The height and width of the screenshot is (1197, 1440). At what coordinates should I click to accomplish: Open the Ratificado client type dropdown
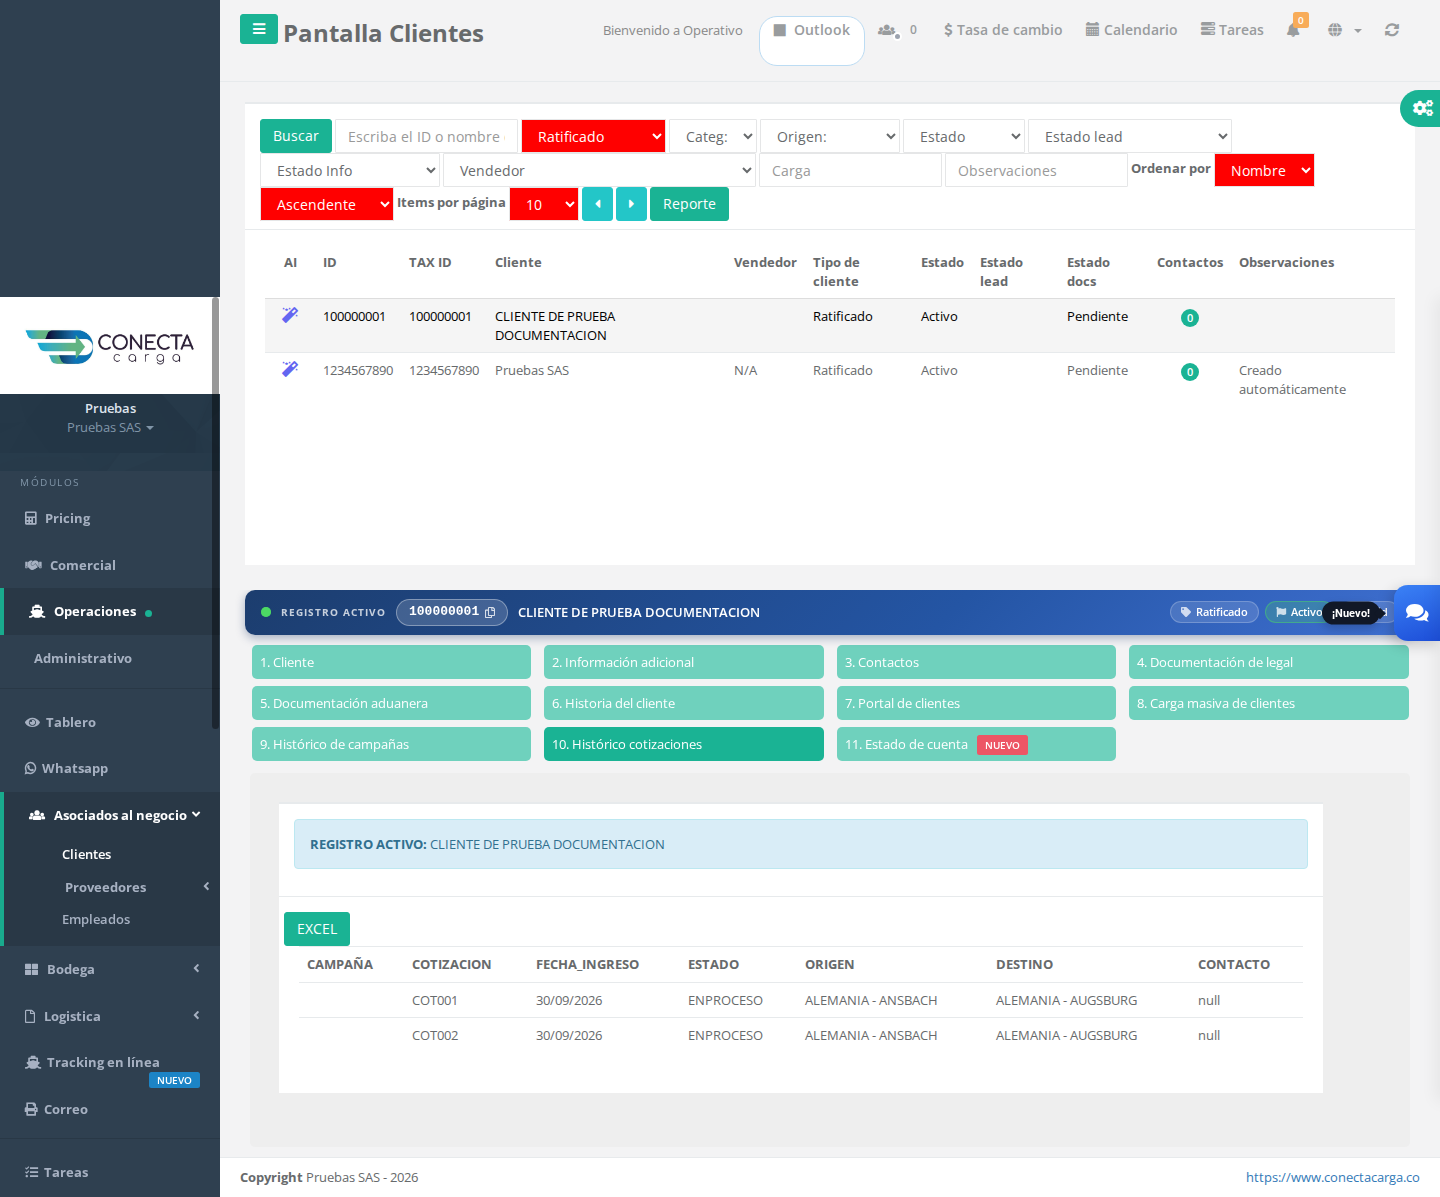[x=594, y=136]
